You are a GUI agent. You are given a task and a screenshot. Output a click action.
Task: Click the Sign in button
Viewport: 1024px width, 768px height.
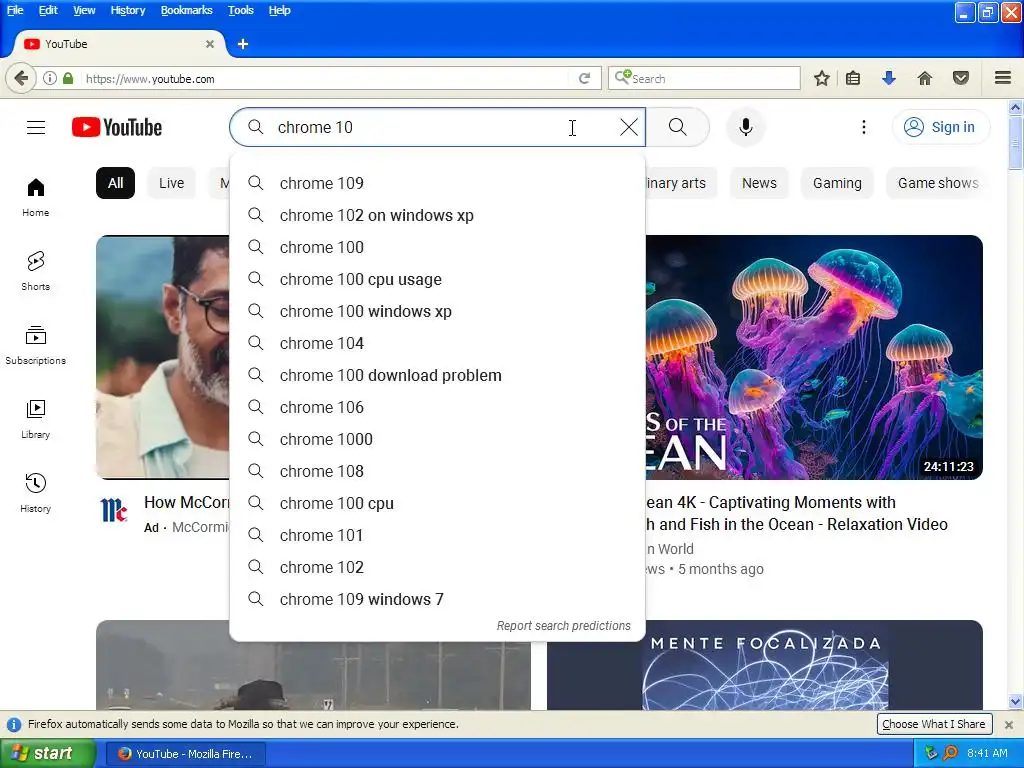[940, 127]
